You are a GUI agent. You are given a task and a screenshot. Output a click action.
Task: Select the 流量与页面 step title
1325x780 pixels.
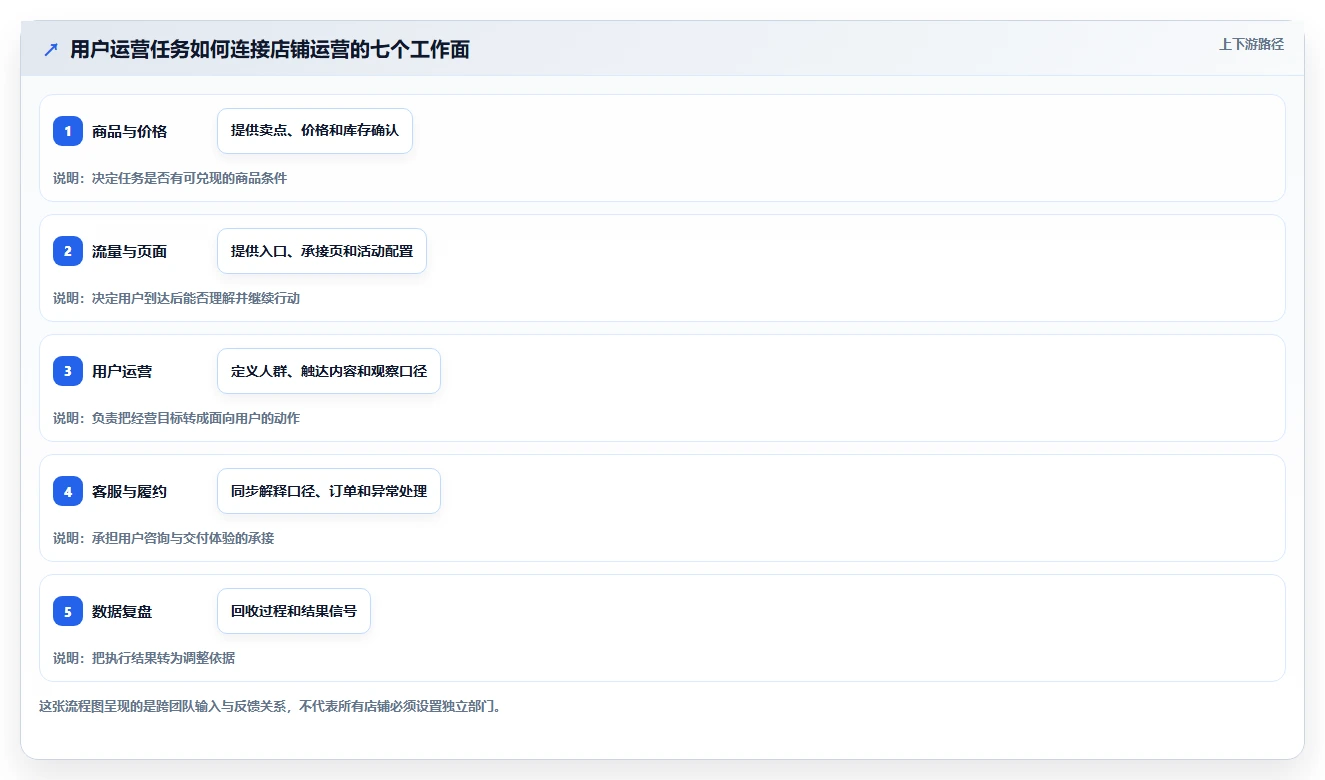(129, 251)
